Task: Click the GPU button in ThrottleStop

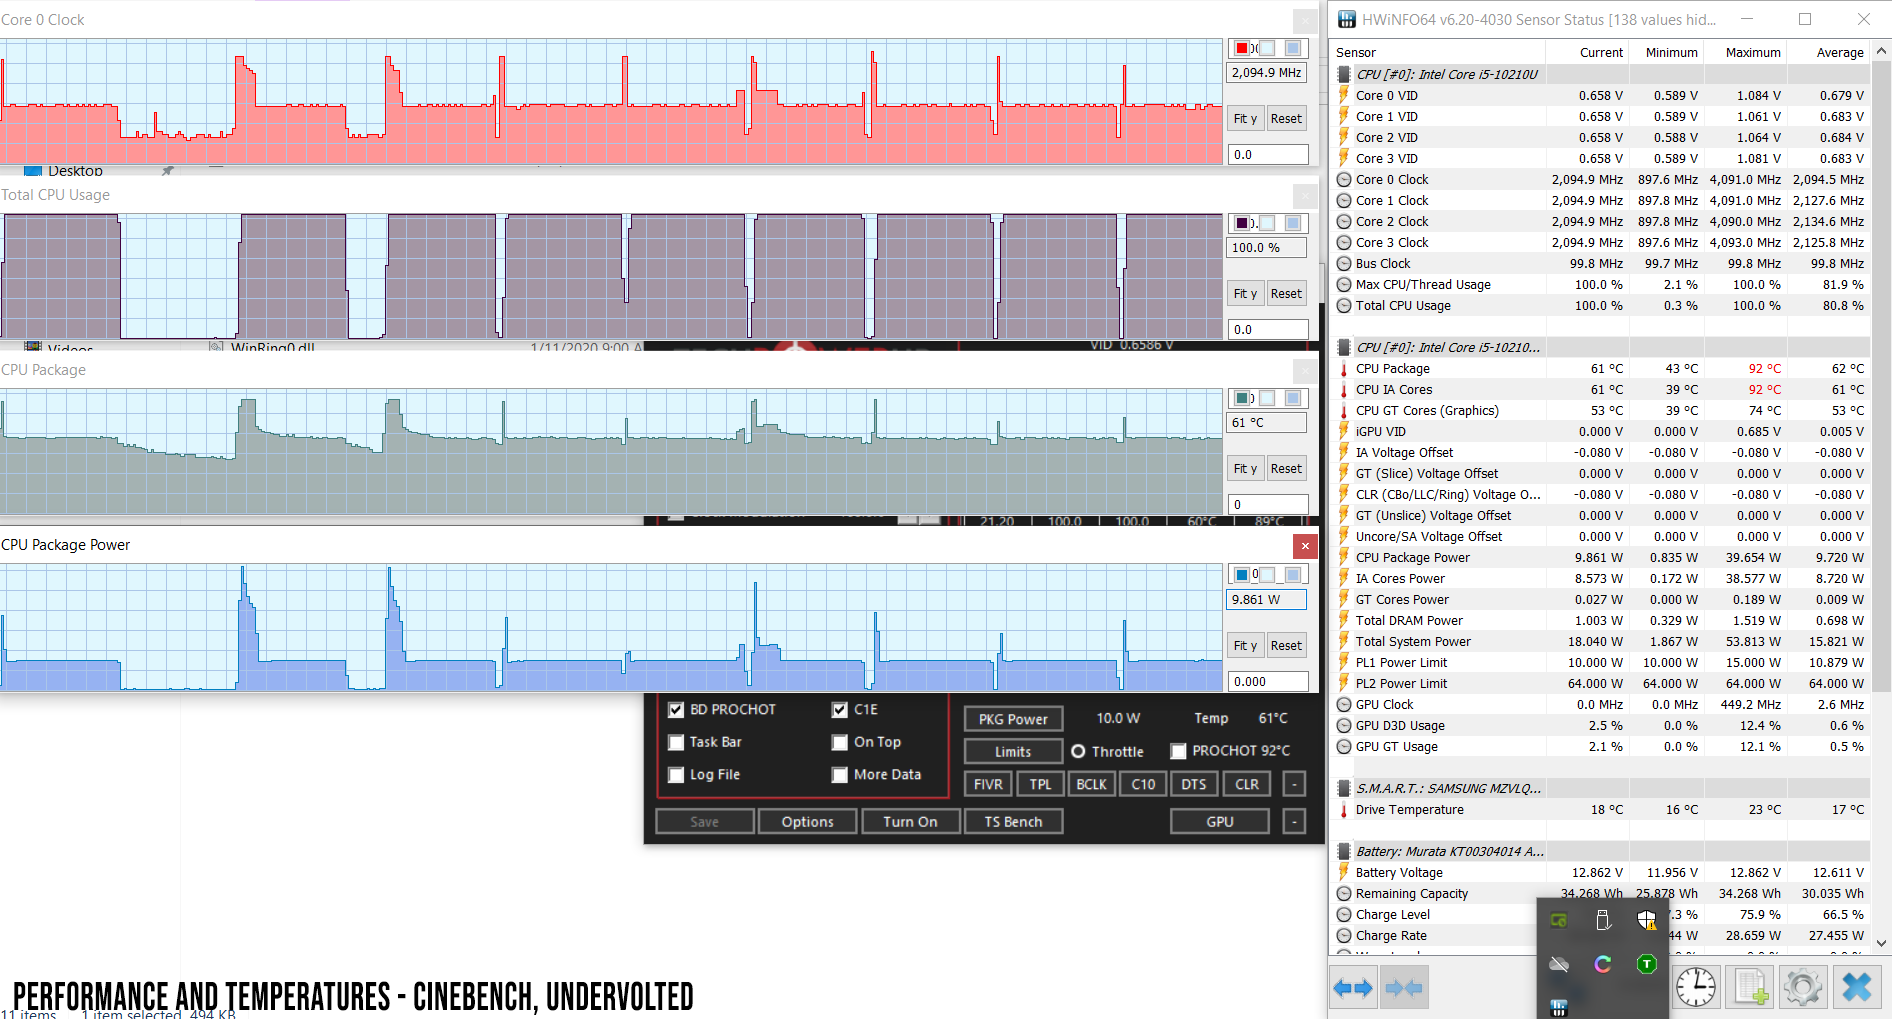Action: coord(1220,821)
